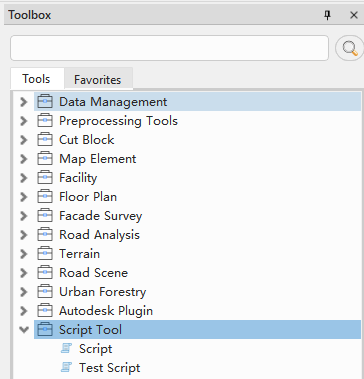The image size is (364, 379).
Task: Expand the Urban Forestry node
Action: coord(24,292)
